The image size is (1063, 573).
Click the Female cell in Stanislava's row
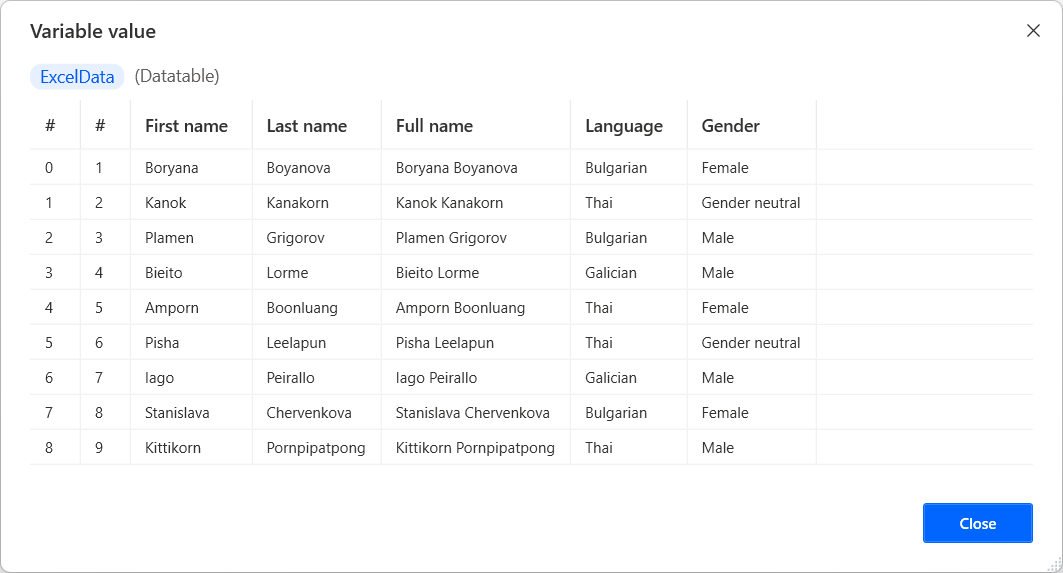pyautogui.click(x=725, y=413)
